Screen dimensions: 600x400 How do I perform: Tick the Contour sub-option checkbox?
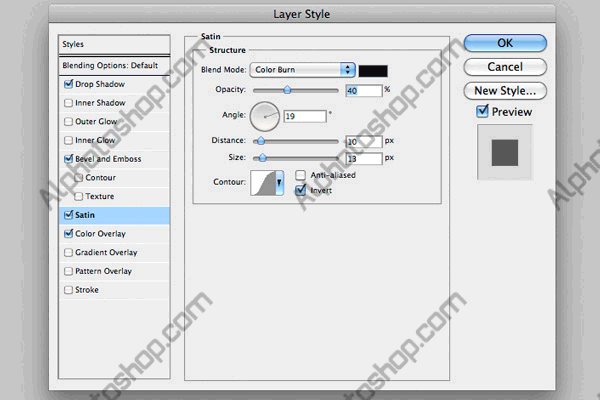click(78, 177)
